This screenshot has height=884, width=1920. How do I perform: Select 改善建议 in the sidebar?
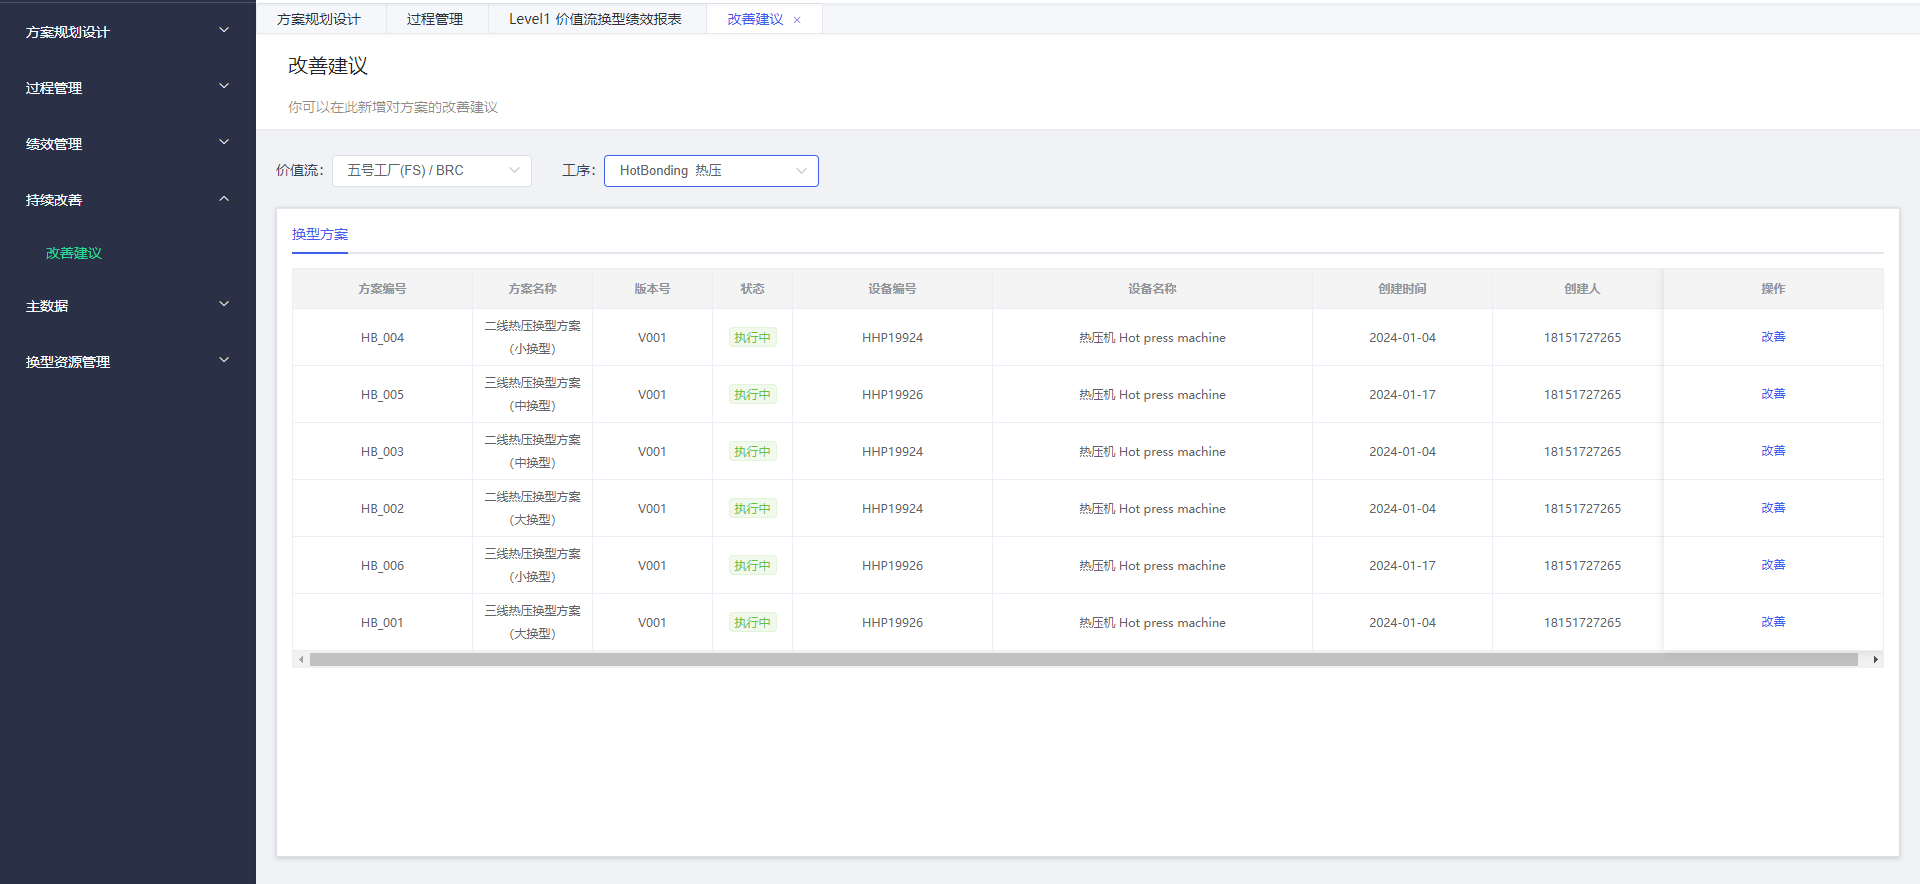tap(74, 253)
